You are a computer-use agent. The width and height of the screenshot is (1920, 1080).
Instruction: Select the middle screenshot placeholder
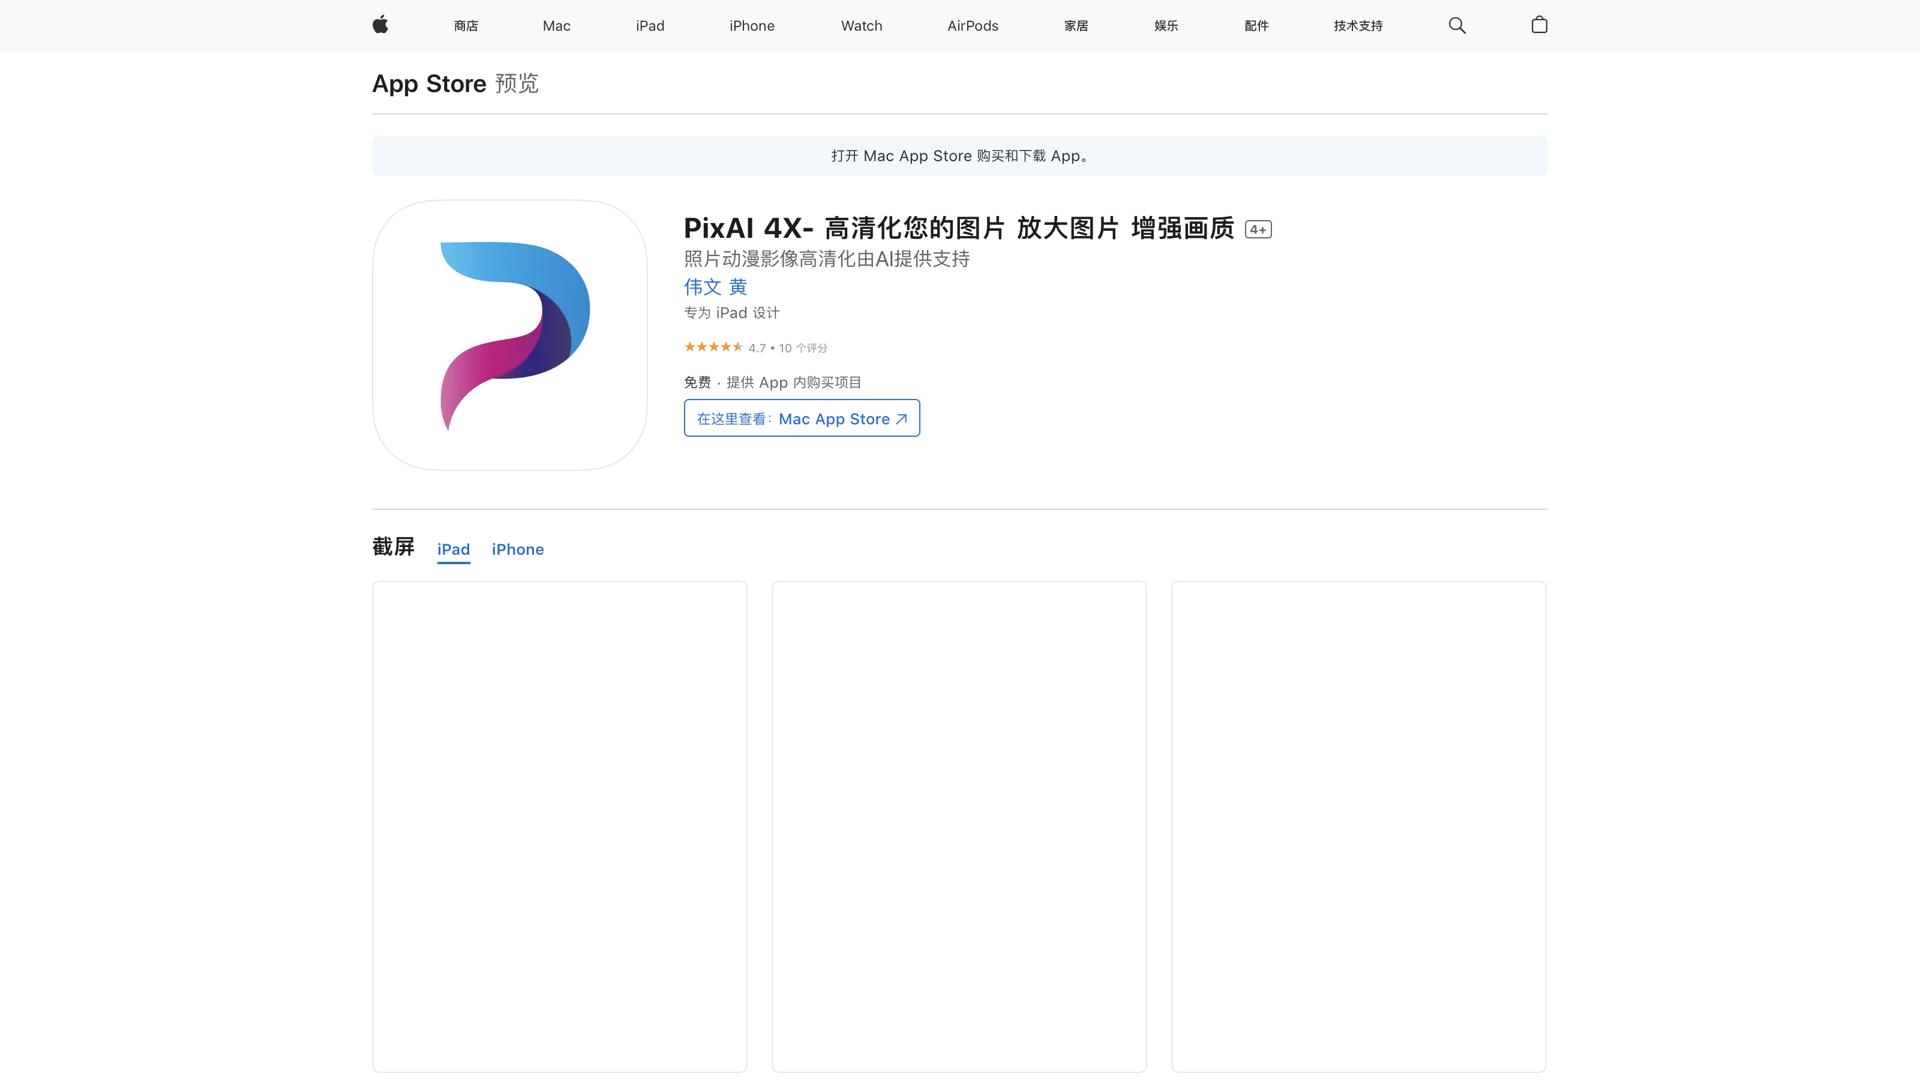click(x=958, y=827)
